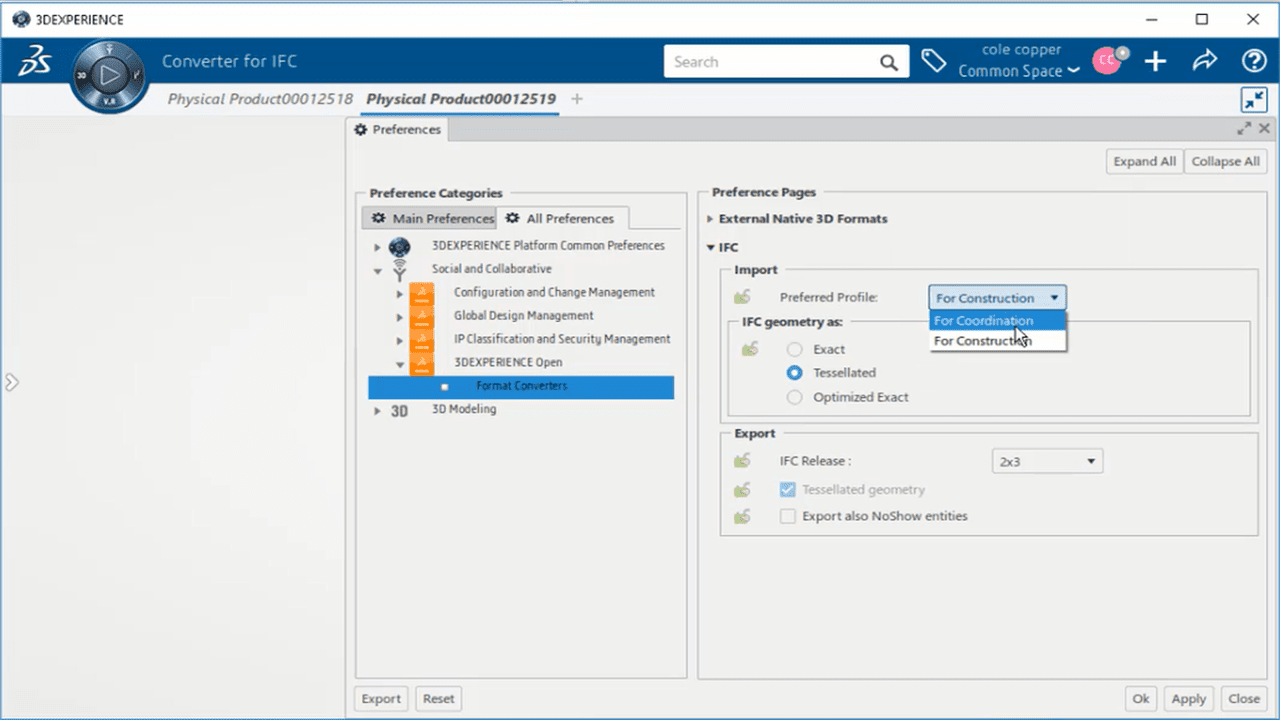Click the Export button at bottom
1280x720 pixels.
point(381,699)
